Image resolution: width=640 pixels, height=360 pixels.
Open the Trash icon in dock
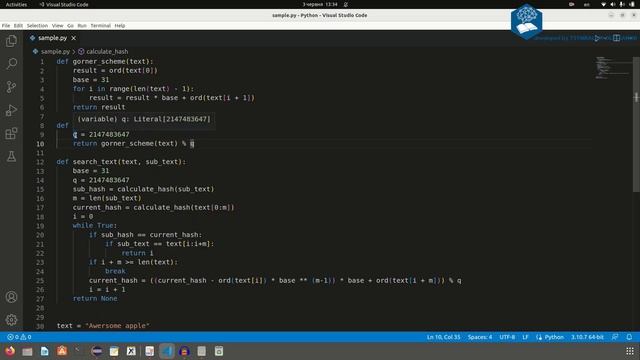coord(219,351)
